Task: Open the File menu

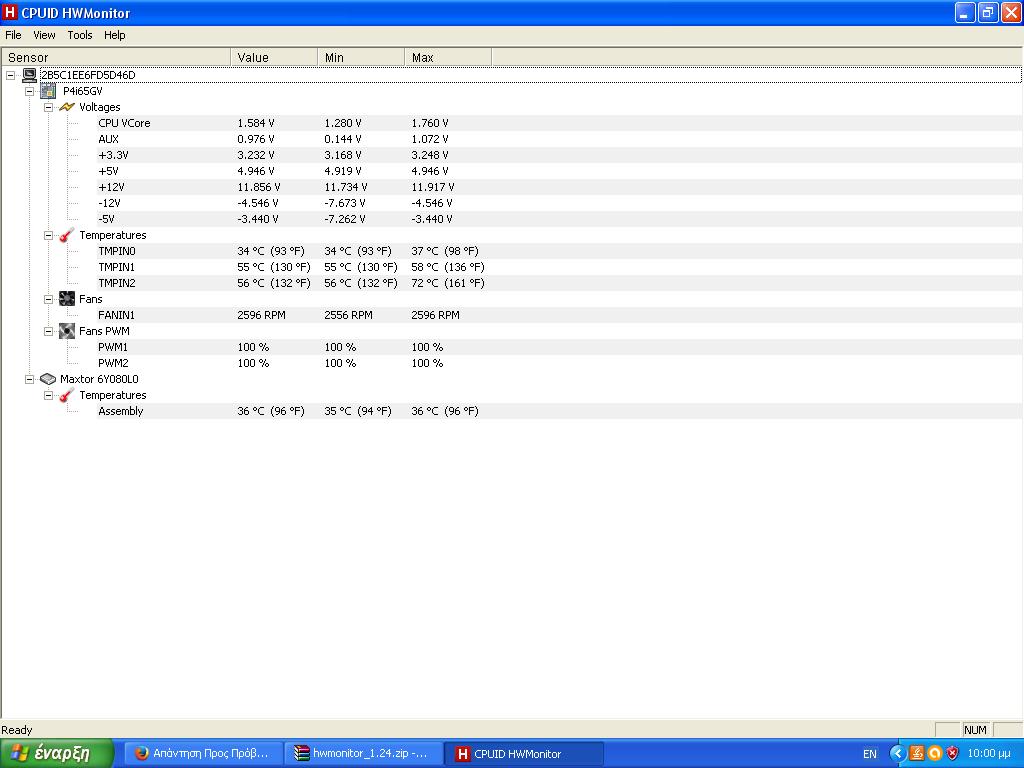Action: (x=13, y=35)
